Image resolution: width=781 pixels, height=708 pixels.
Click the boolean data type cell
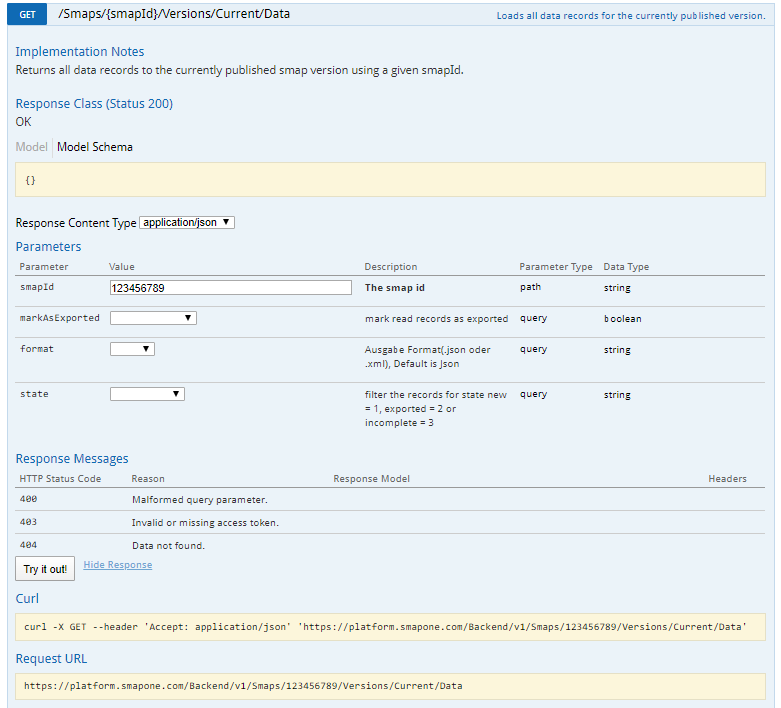[623, 318]
